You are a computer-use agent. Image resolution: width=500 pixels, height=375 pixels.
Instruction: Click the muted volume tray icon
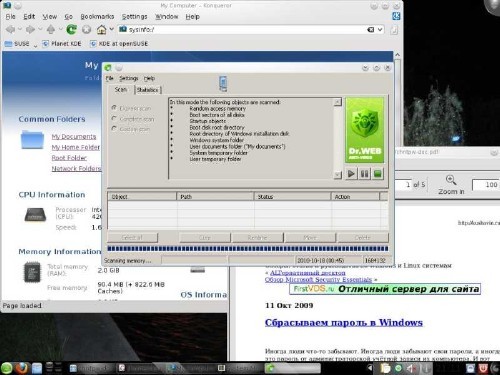(x=411, y=368)
